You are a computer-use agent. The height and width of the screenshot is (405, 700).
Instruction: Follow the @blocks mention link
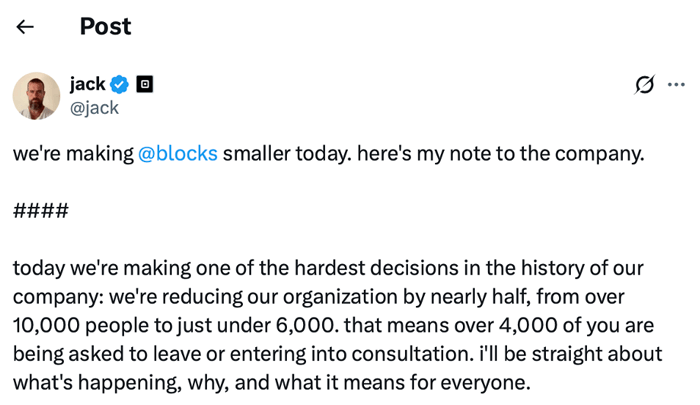tap(178, 155)
